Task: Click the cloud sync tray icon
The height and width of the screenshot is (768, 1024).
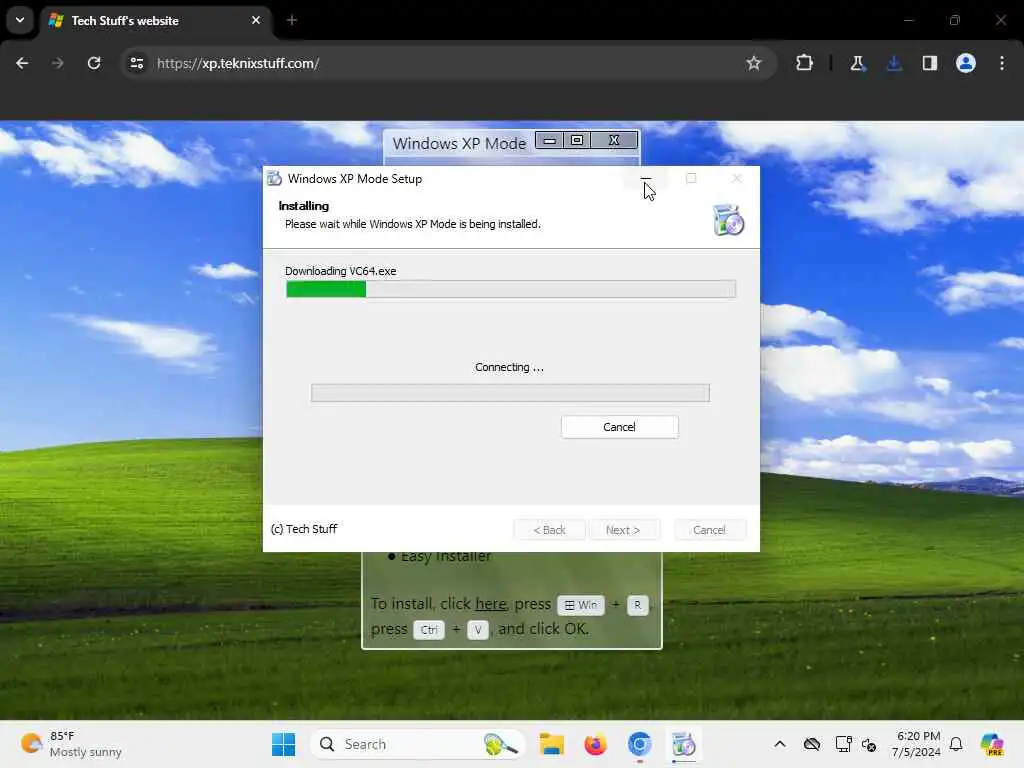Action: 811,744
